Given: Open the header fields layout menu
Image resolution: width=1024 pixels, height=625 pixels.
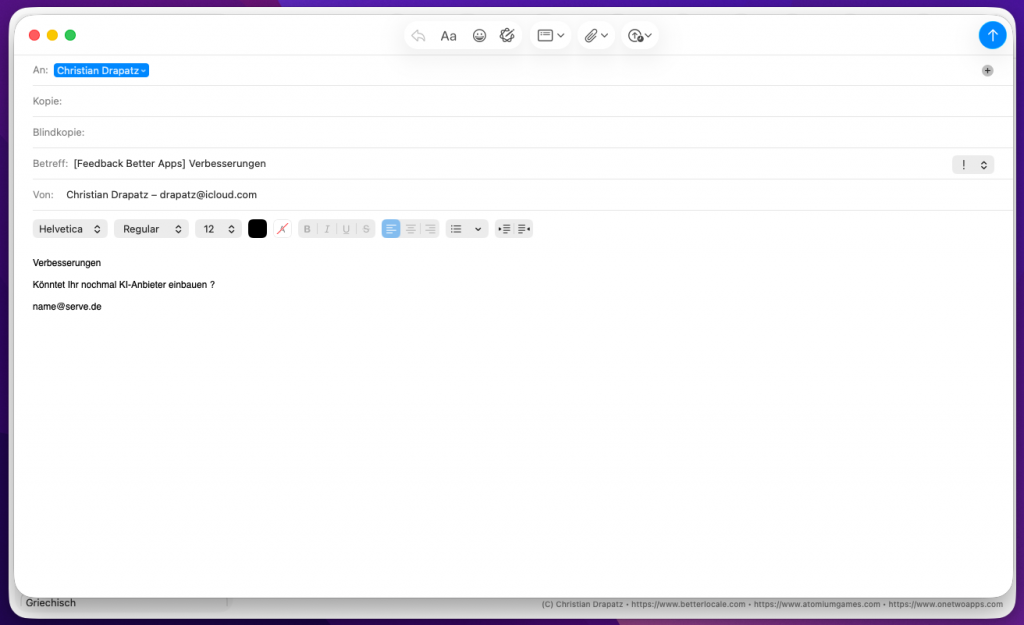Looking at the screenshot, I should click(551, 36).
